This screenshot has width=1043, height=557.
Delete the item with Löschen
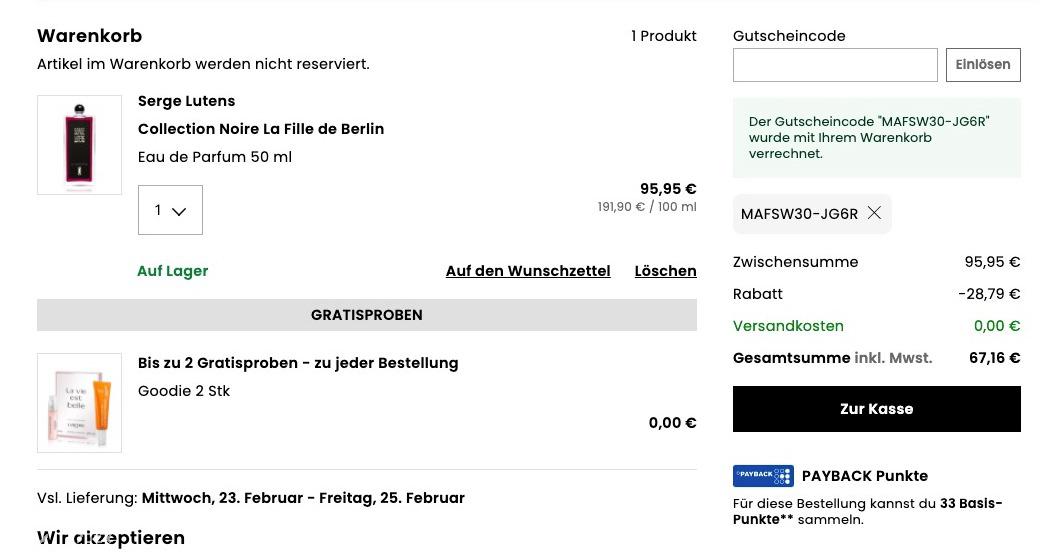click(665, 271)
